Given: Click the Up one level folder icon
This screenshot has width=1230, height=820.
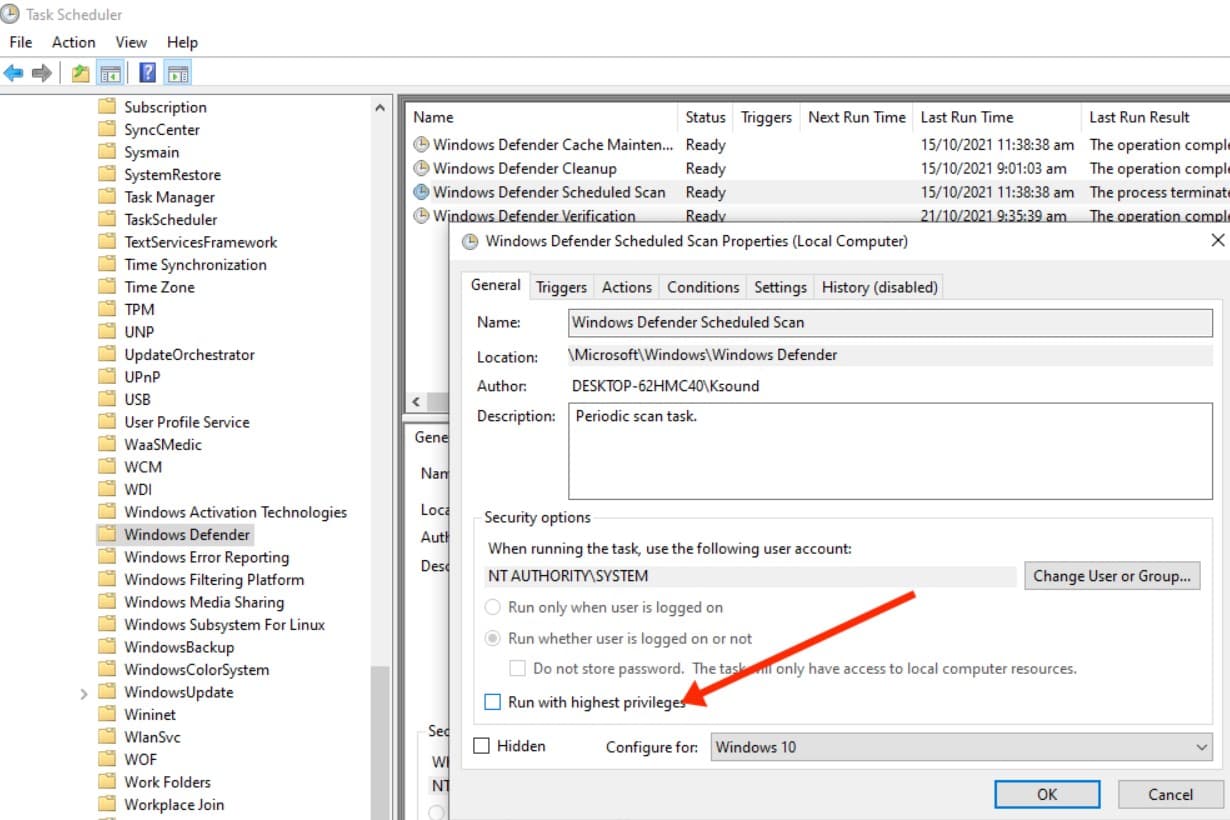Looking at the screenshot, I should point(81,73).
